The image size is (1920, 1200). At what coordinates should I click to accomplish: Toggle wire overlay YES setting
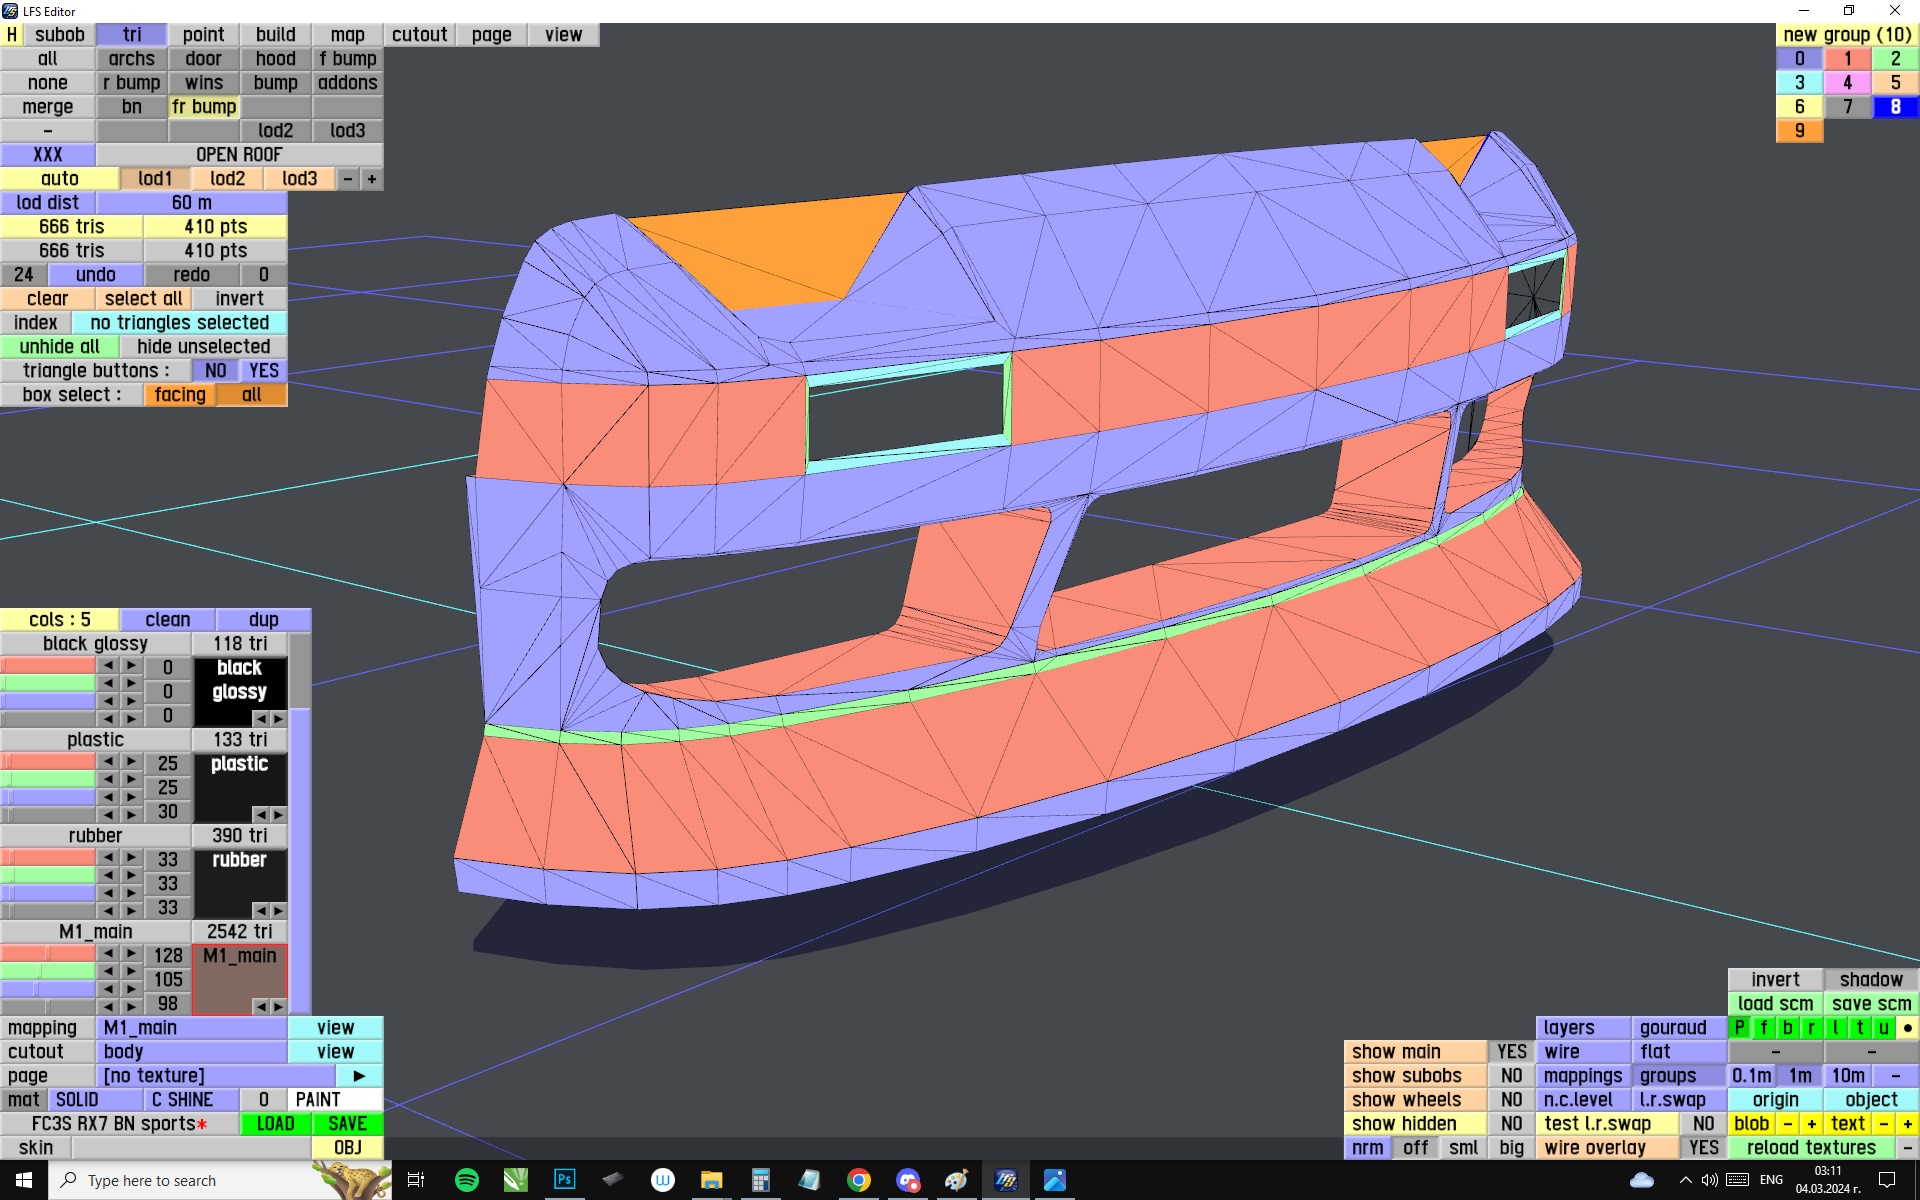tap(1703, 1147)
